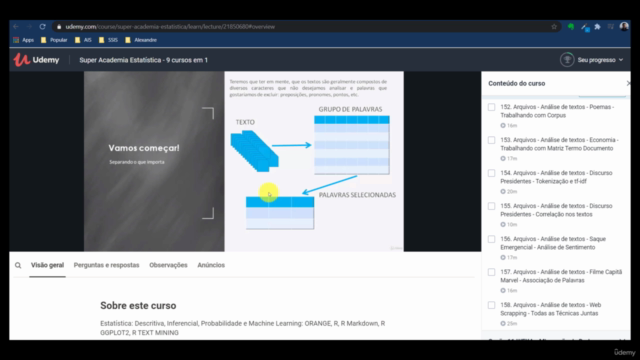The width and height of the screenshot is (640, 360).
Task: Open the Super Academia Estatística course title link
Action: (143, 60)
